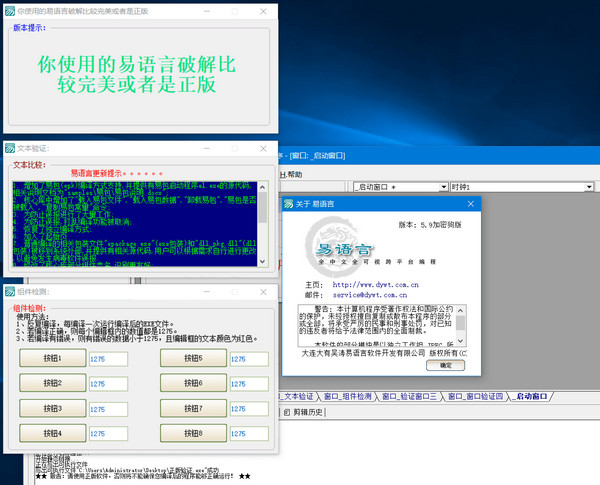
Task: Click 按钮1 in component detection window
Action: tap(53, 358)
